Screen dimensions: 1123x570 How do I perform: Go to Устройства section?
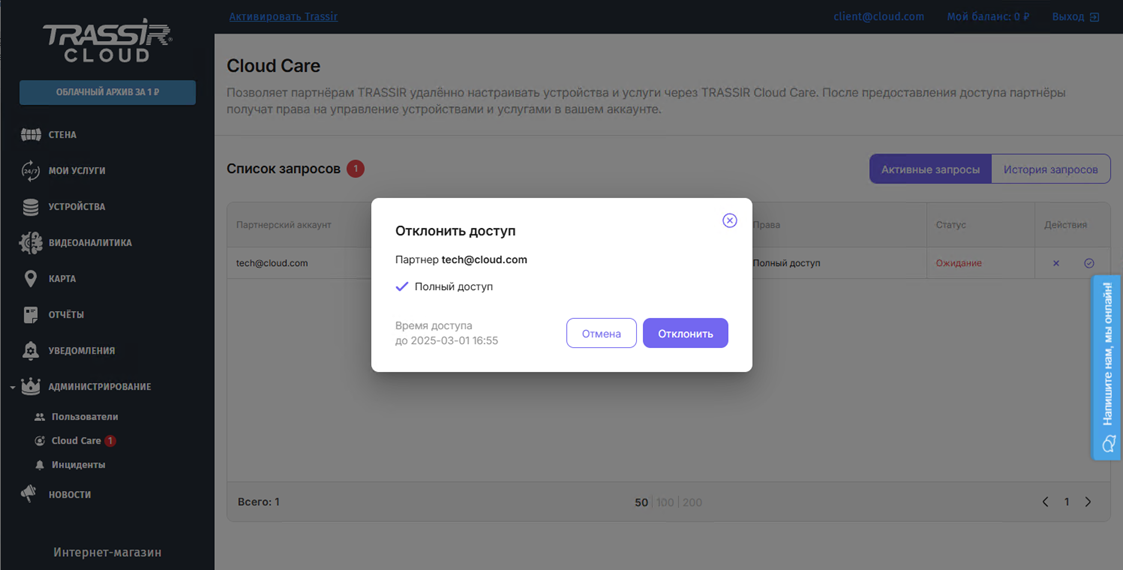tap(76, 207)
